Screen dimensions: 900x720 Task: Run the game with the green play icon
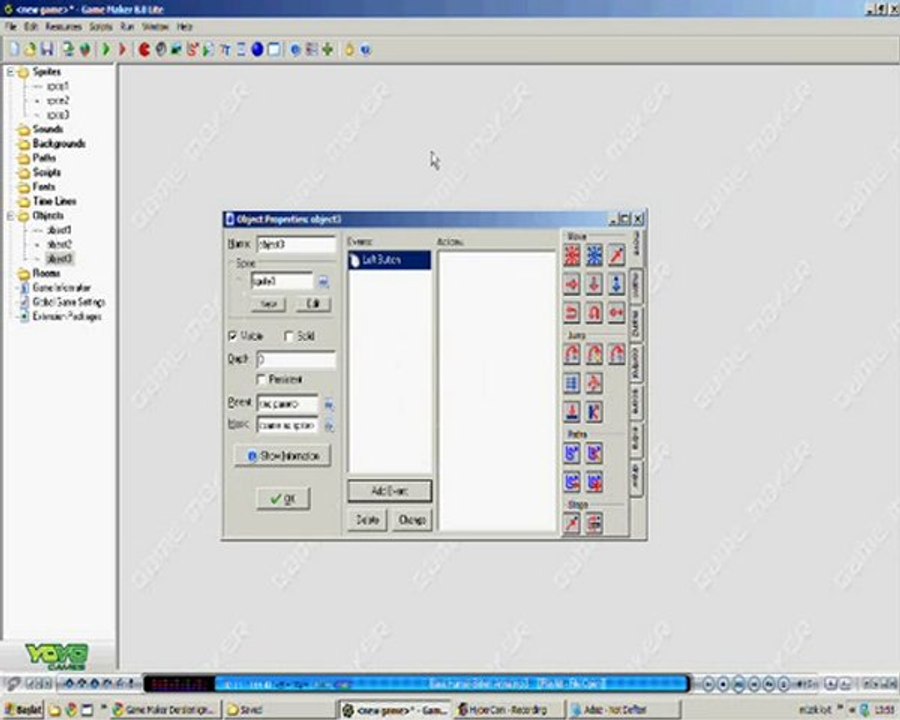[106, 49]
